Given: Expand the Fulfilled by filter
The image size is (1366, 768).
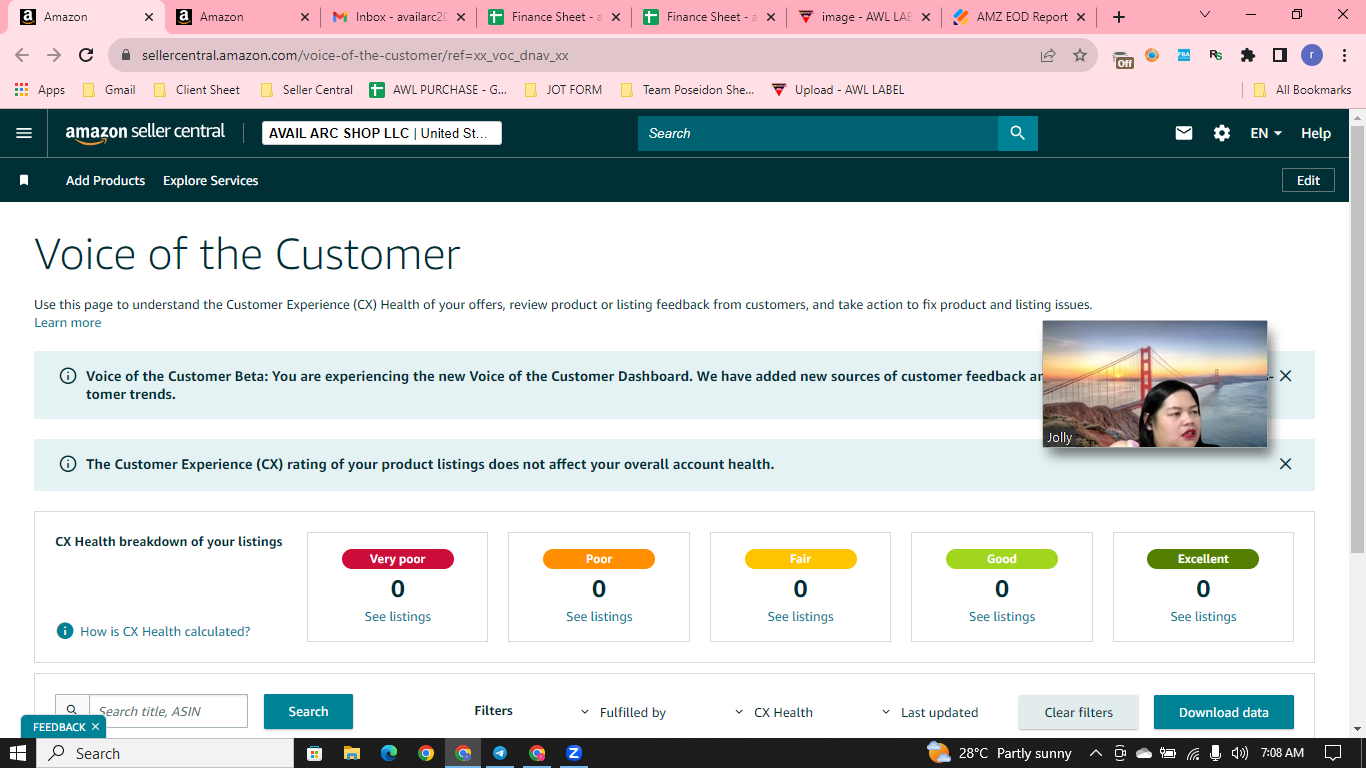Looking at the screenshot, I should 623,713.
